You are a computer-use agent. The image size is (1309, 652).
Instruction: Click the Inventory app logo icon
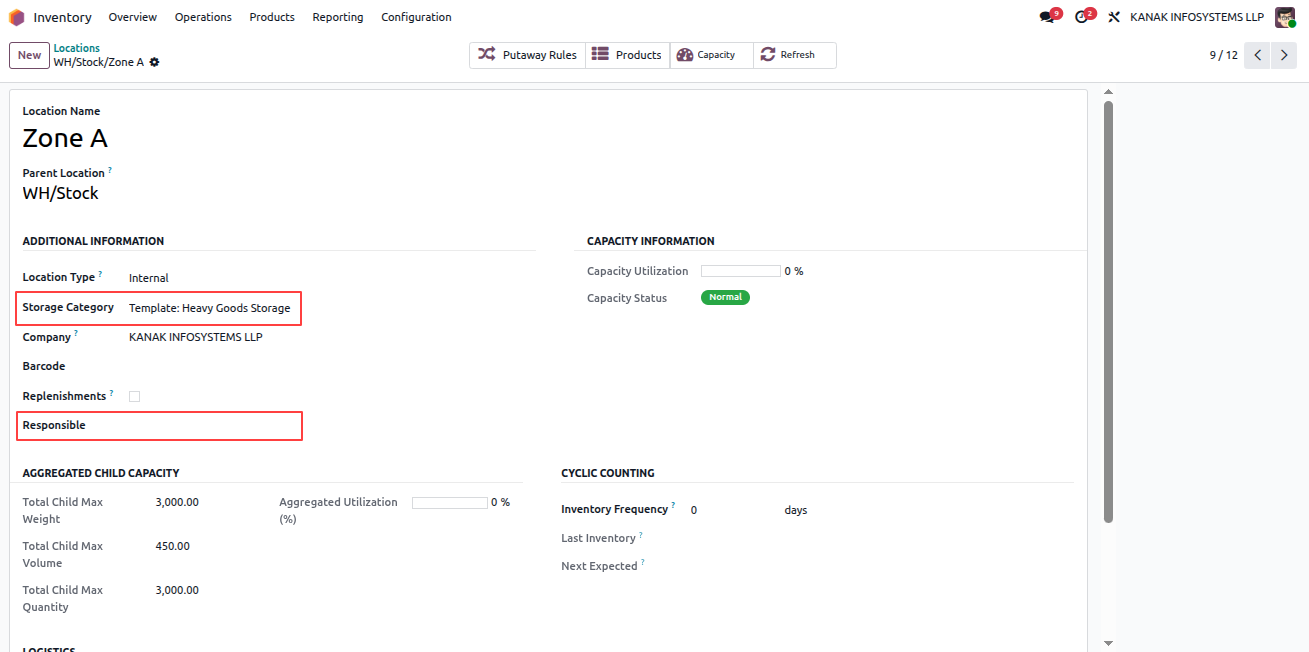point(17,17)
